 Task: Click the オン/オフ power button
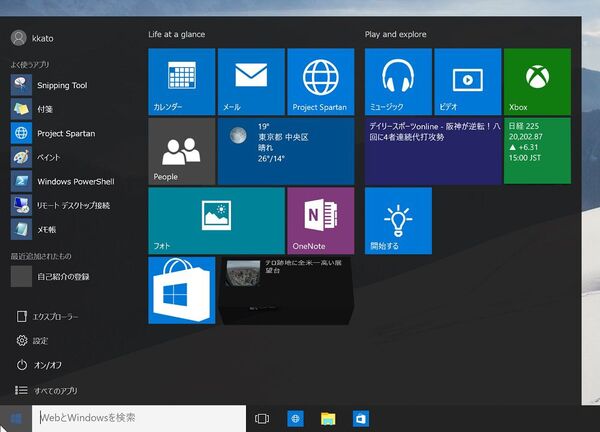coord(39,365)
